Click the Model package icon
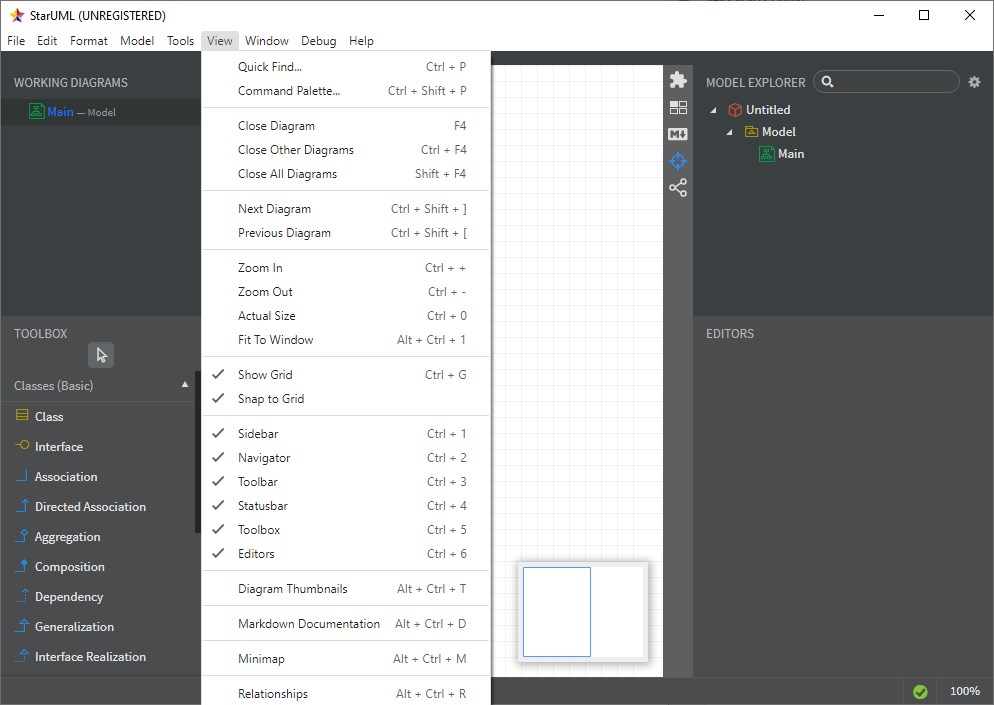Image resolution: width=994 pixels, height=705 pixels. (x=751, y=131)
